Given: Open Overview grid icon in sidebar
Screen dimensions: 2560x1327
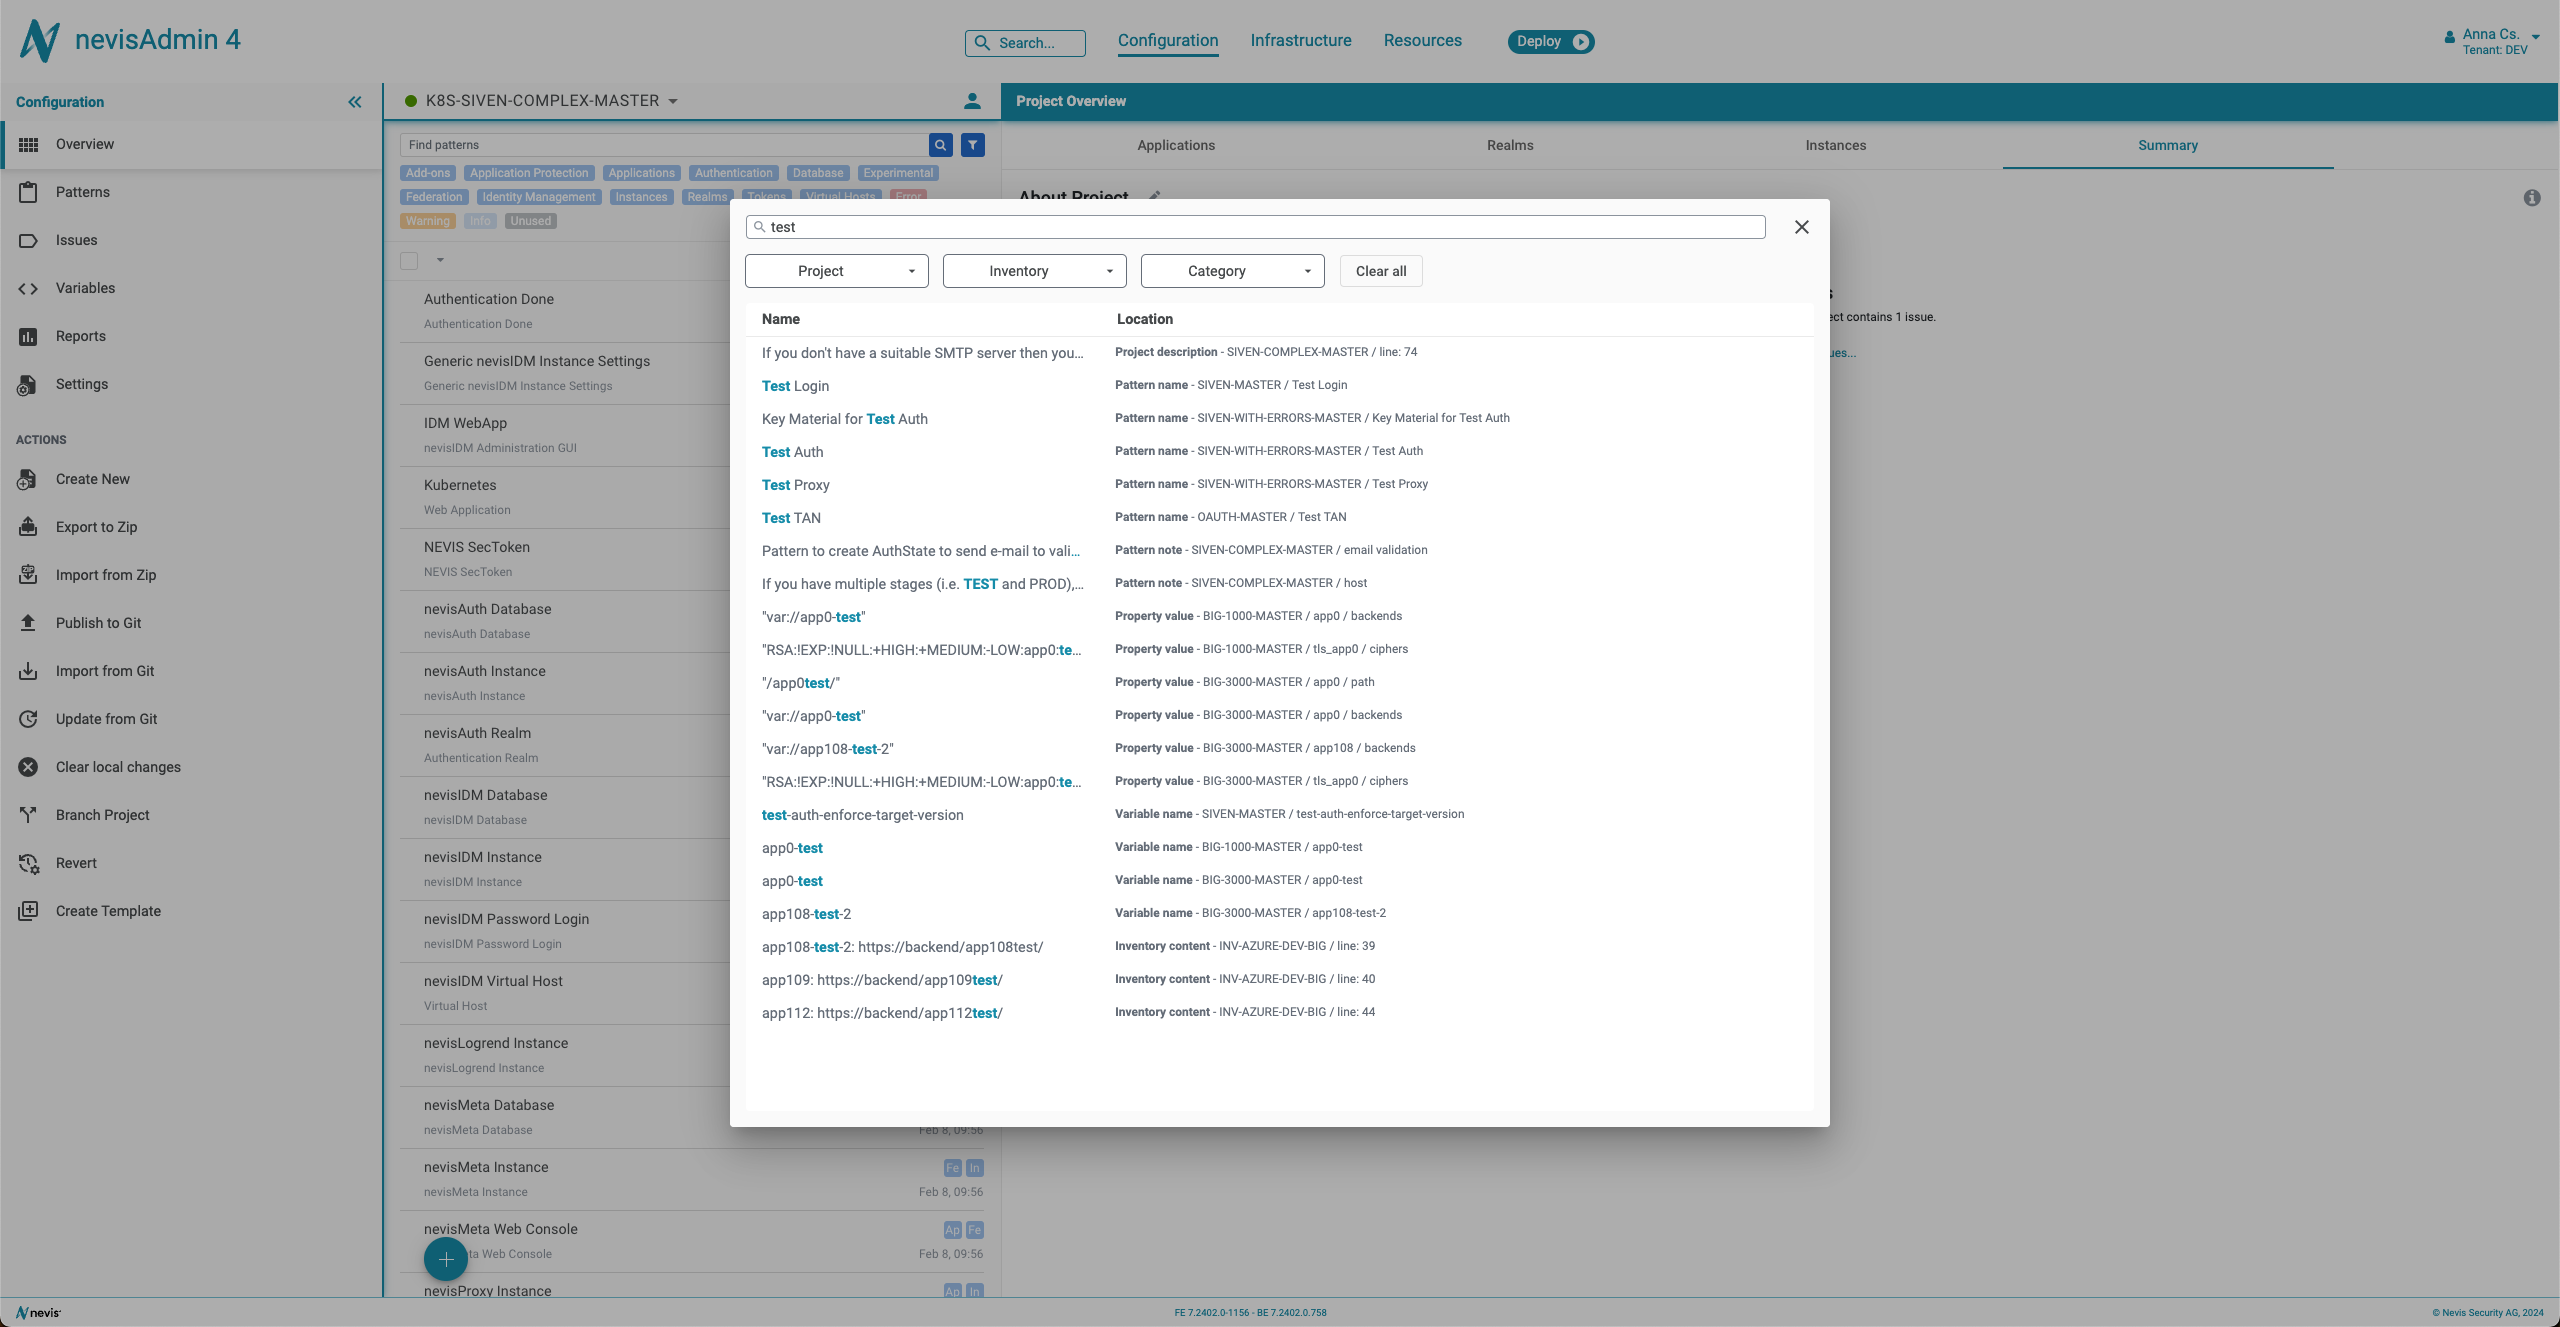Looking at the screenshot, I should tap(28, 145).
